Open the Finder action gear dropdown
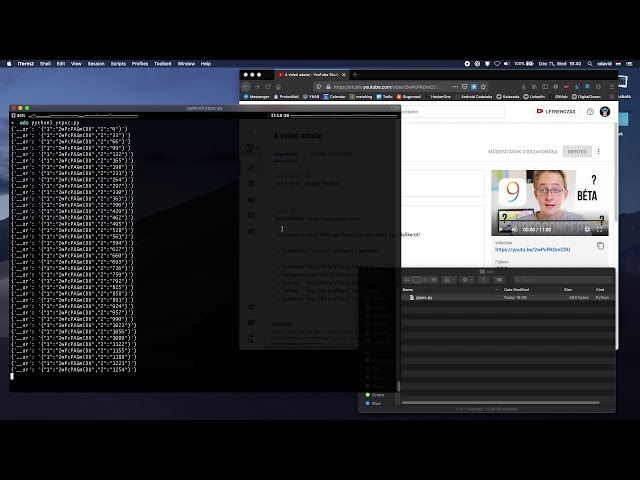This screenshot has width=640, height=480. (467, 280)
